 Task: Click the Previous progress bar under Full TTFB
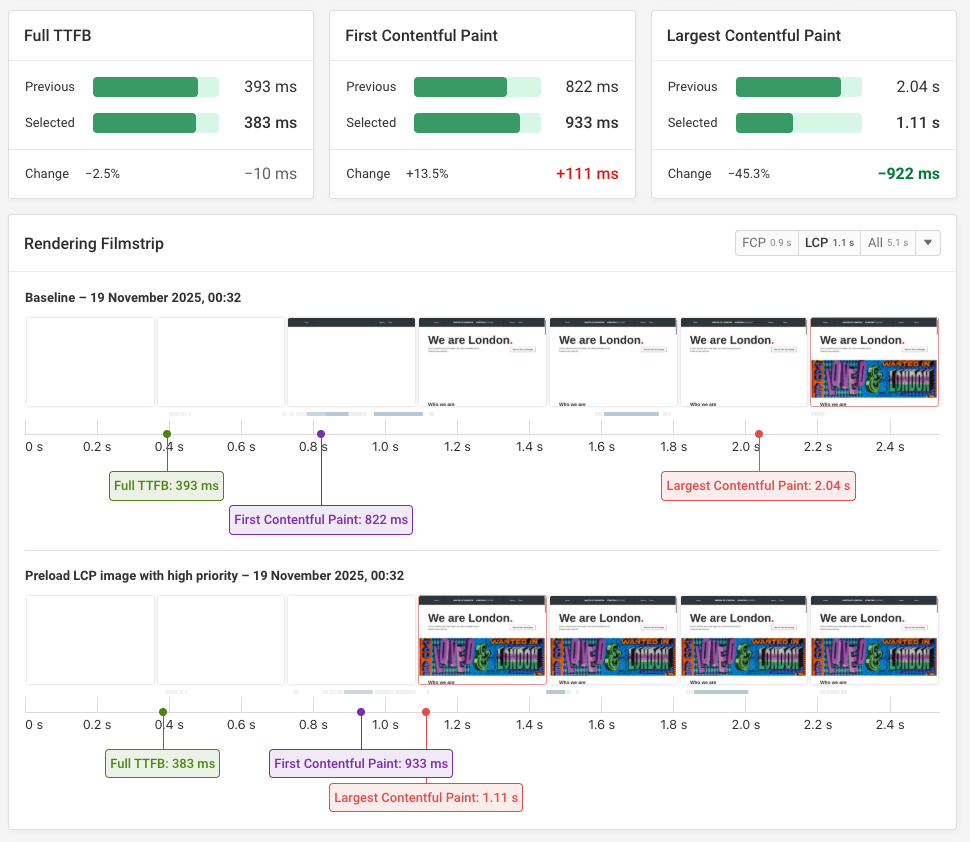tap(155, 87)
